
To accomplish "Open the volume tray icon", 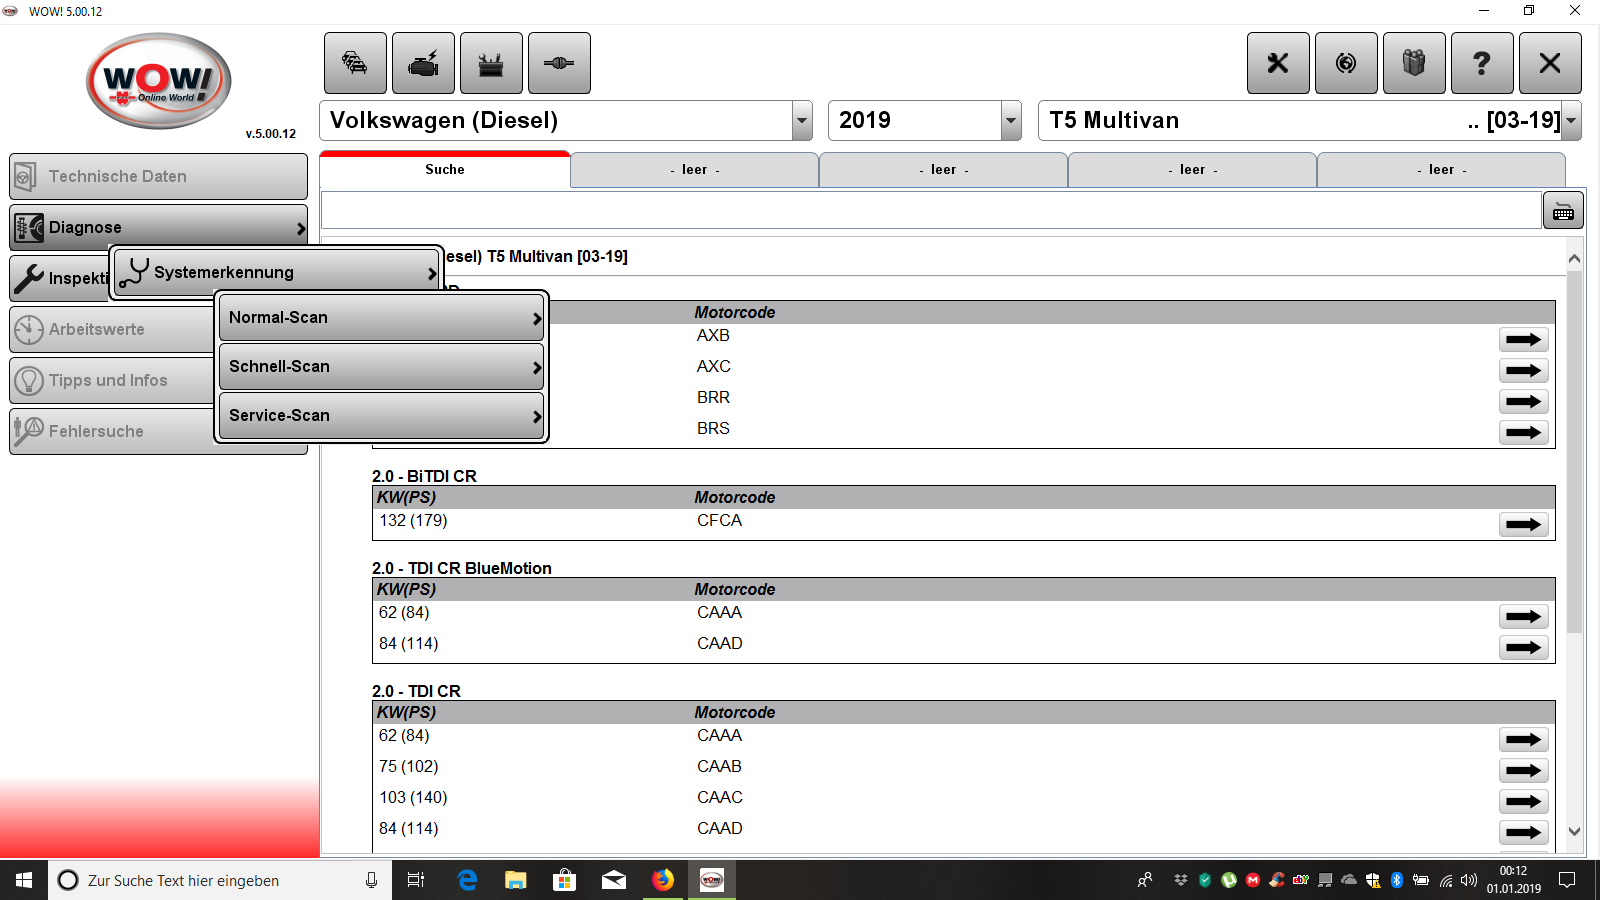I will pos(1469,880).
